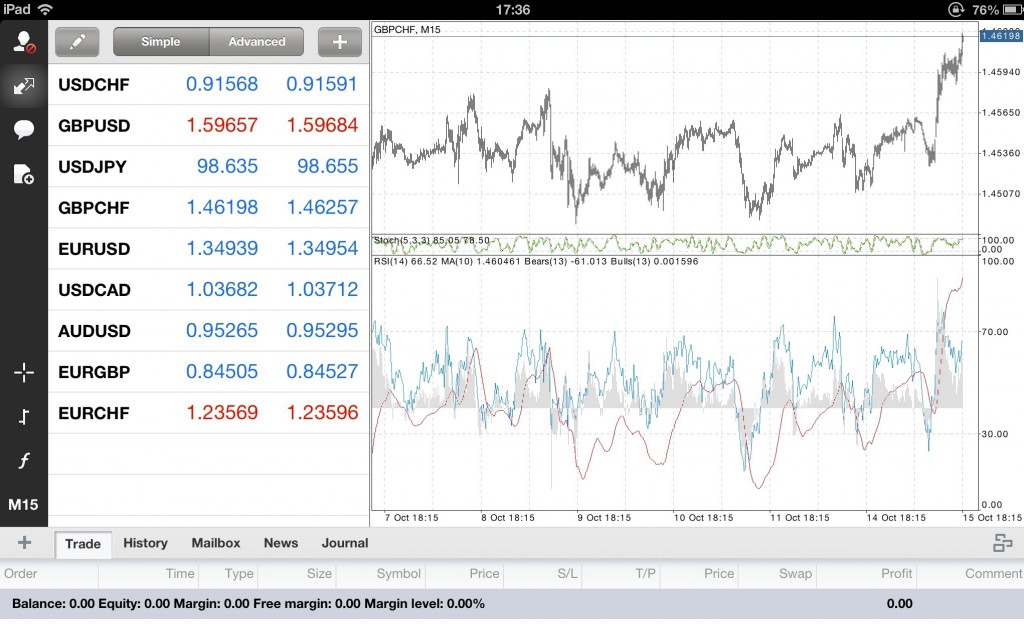Select the quotes and trade arrows icon

click(24, 86)
